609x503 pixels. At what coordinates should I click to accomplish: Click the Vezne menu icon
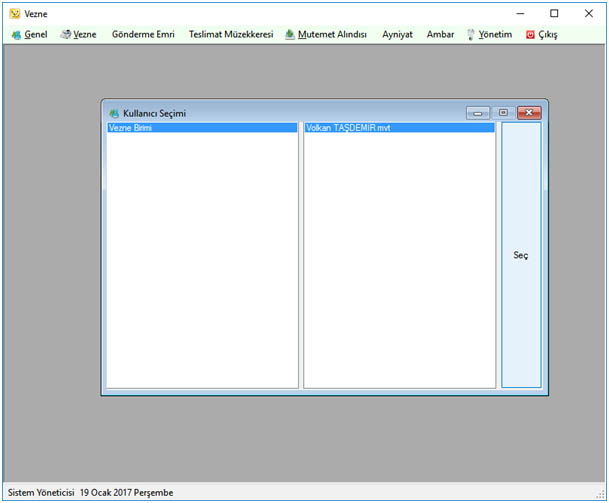point(66,35)
